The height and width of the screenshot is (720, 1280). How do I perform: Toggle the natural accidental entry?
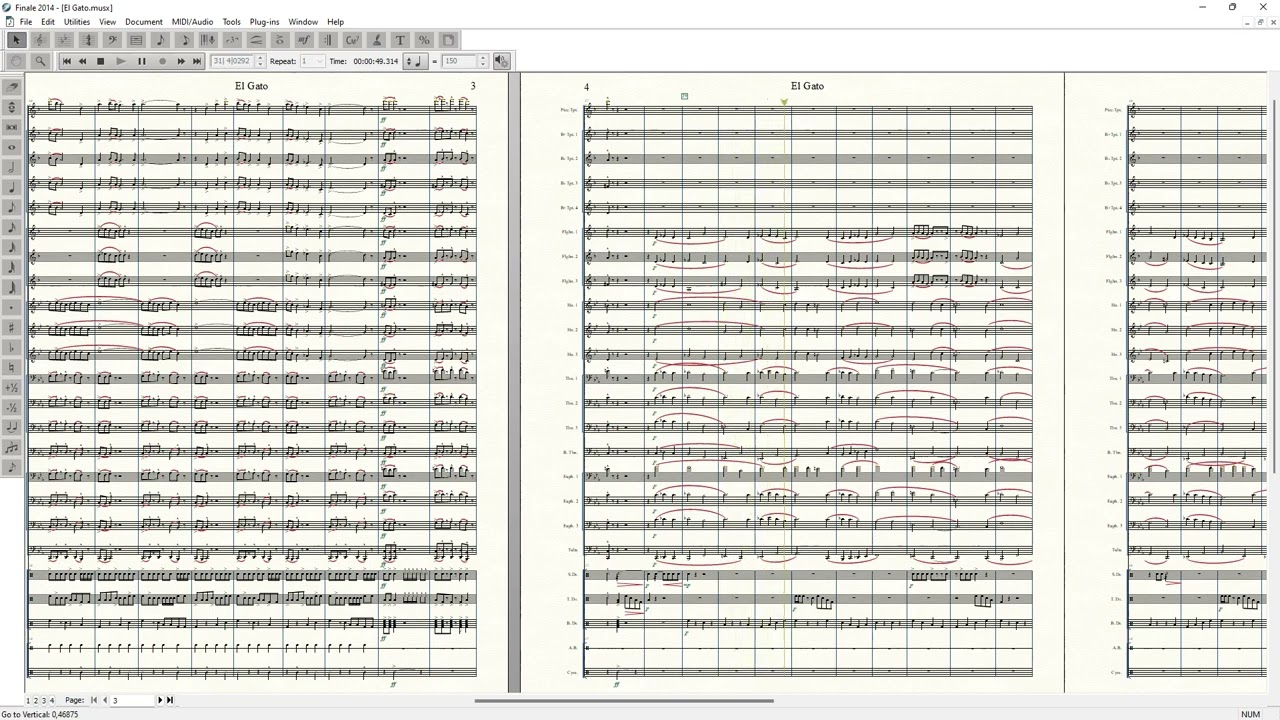tap(12, 367)
